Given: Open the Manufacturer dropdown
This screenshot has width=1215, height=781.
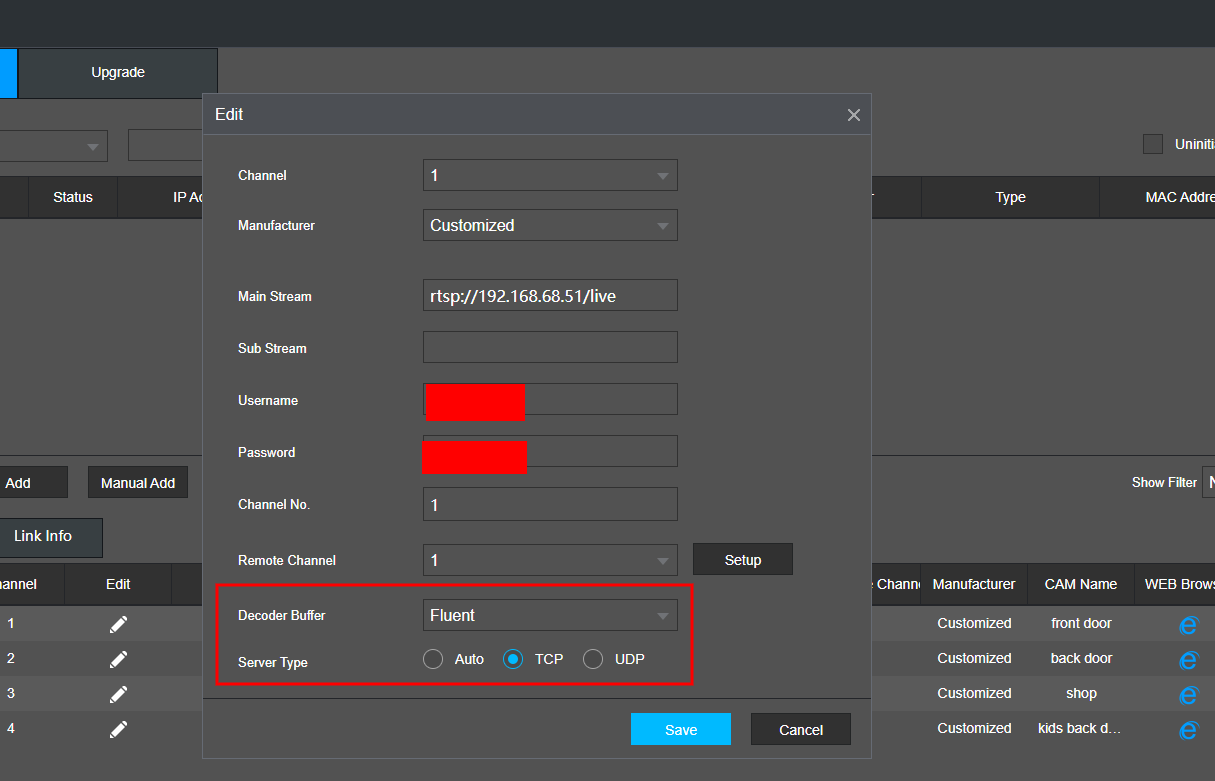Looking at the screenshot, I should coord(550,225).
